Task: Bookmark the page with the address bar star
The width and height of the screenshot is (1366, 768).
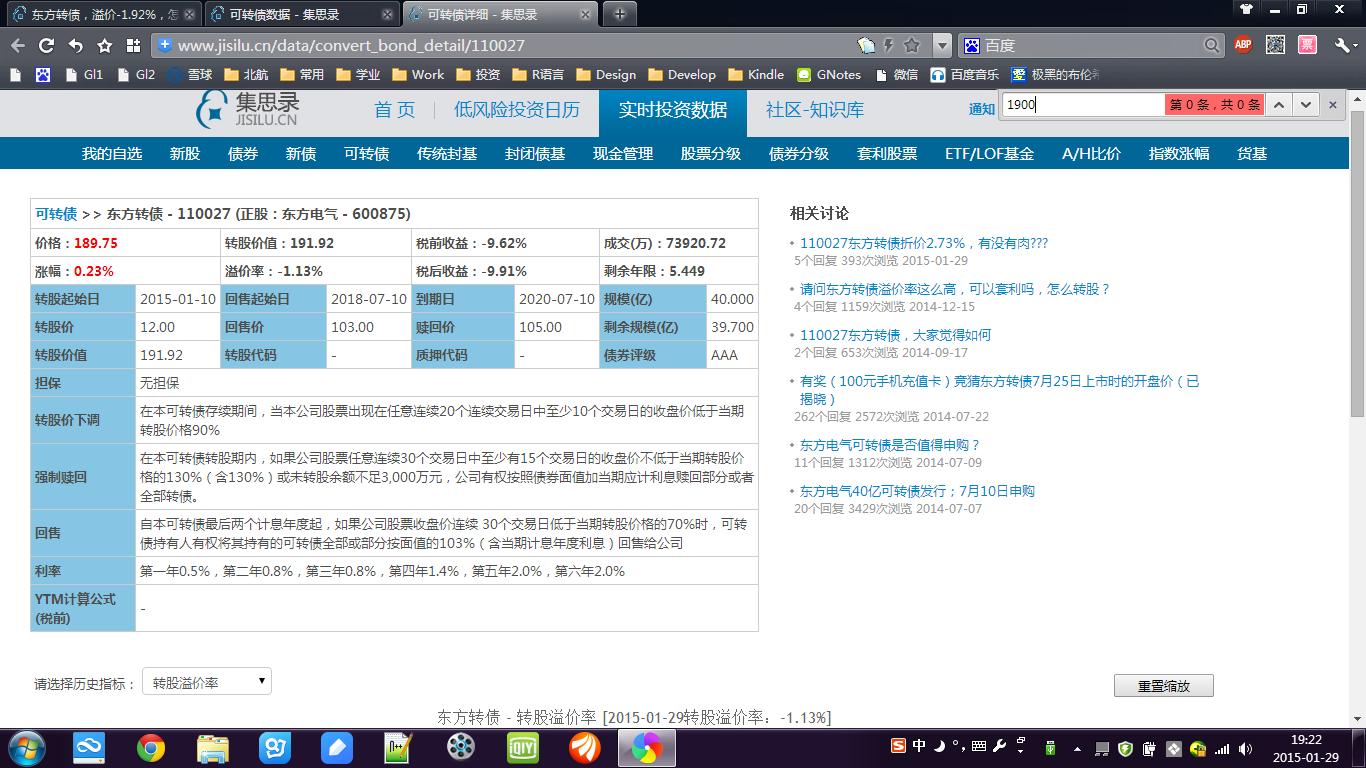Action: point(911,45)
